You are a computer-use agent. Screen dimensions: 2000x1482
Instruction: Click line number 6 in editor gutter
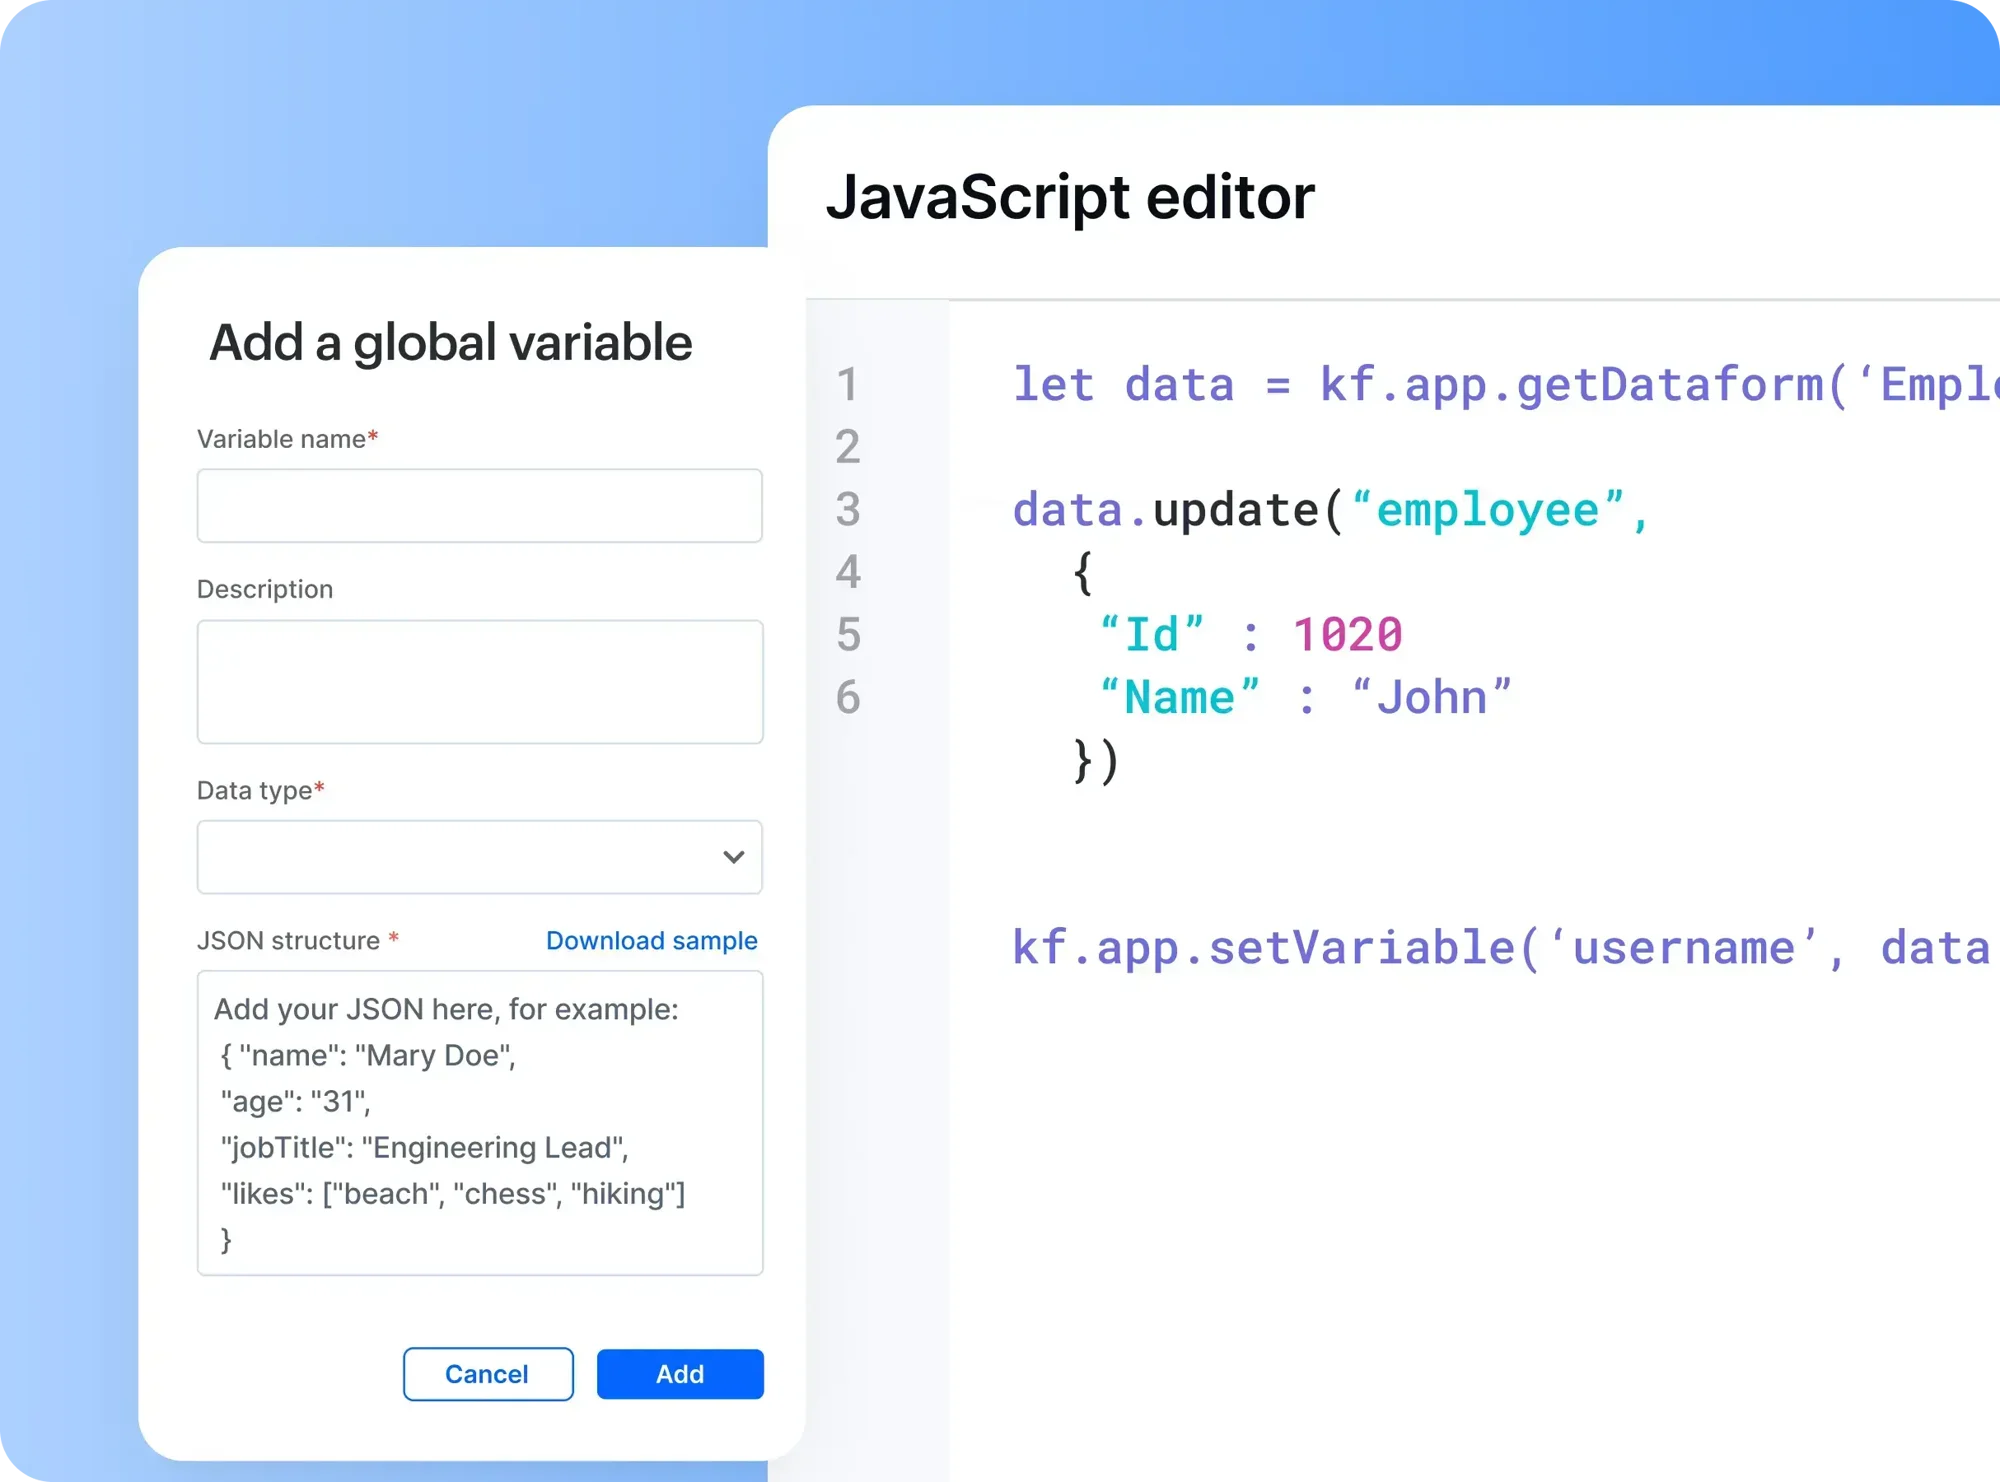(848, 697)
